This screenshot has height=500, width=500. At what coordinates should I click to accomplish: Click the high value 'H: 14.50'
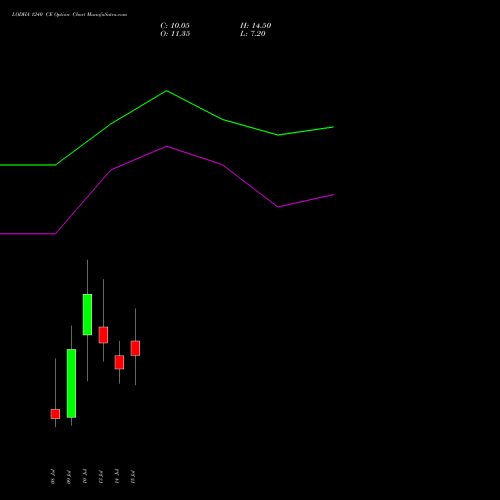coord(256,26)
